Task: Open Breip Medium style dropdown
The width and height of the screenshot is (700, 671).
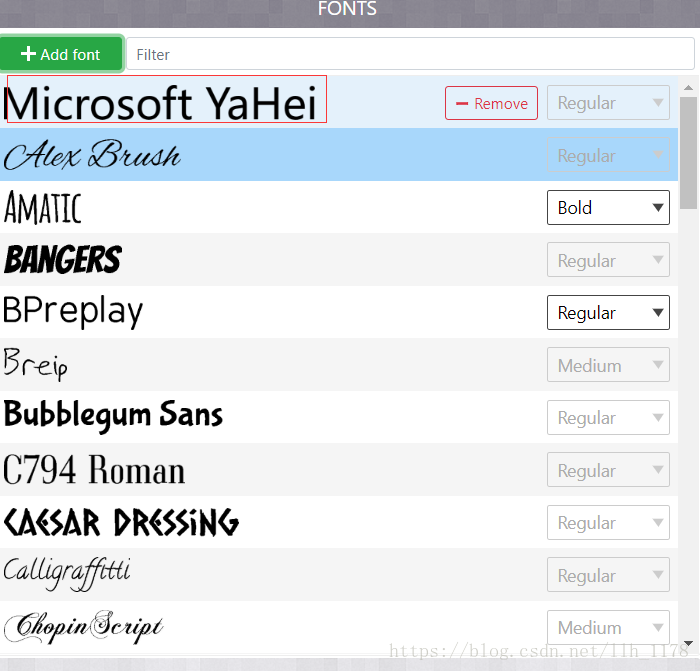Action: pyautogui.click(x=608, y=365)
